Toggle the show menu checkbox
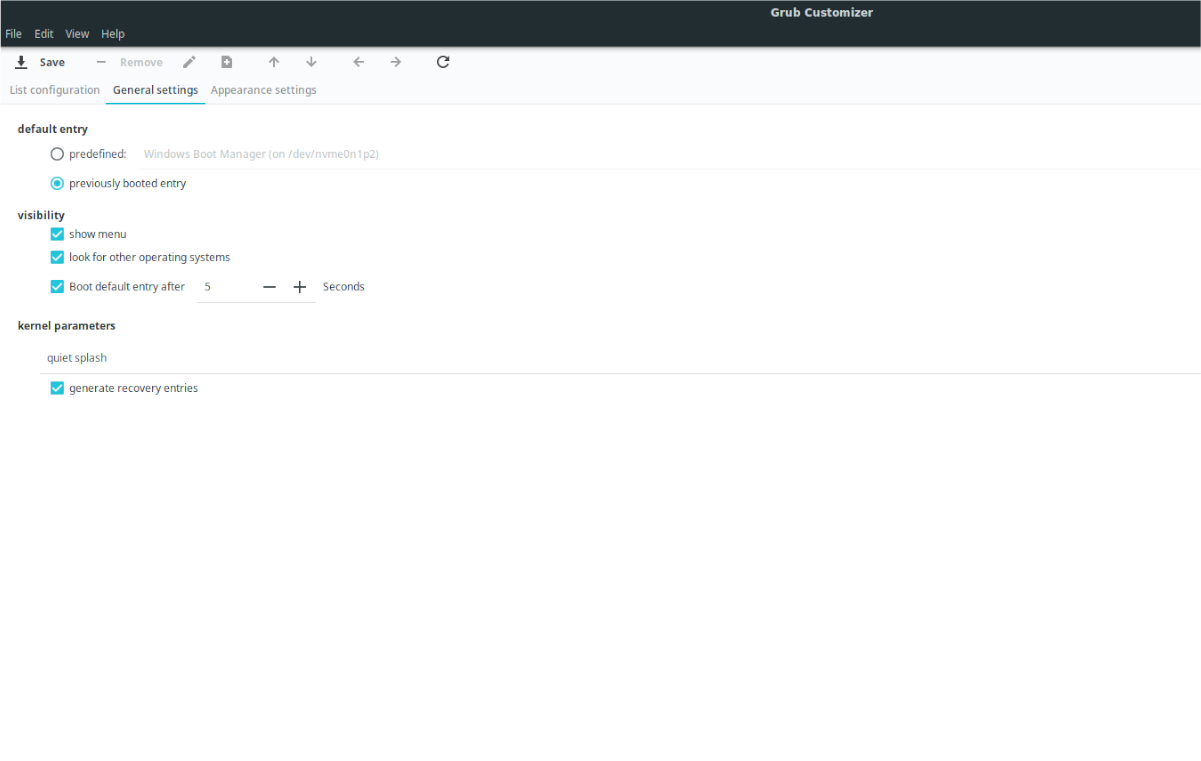Viewport: 1201px width, 761px height. (57, 234)
